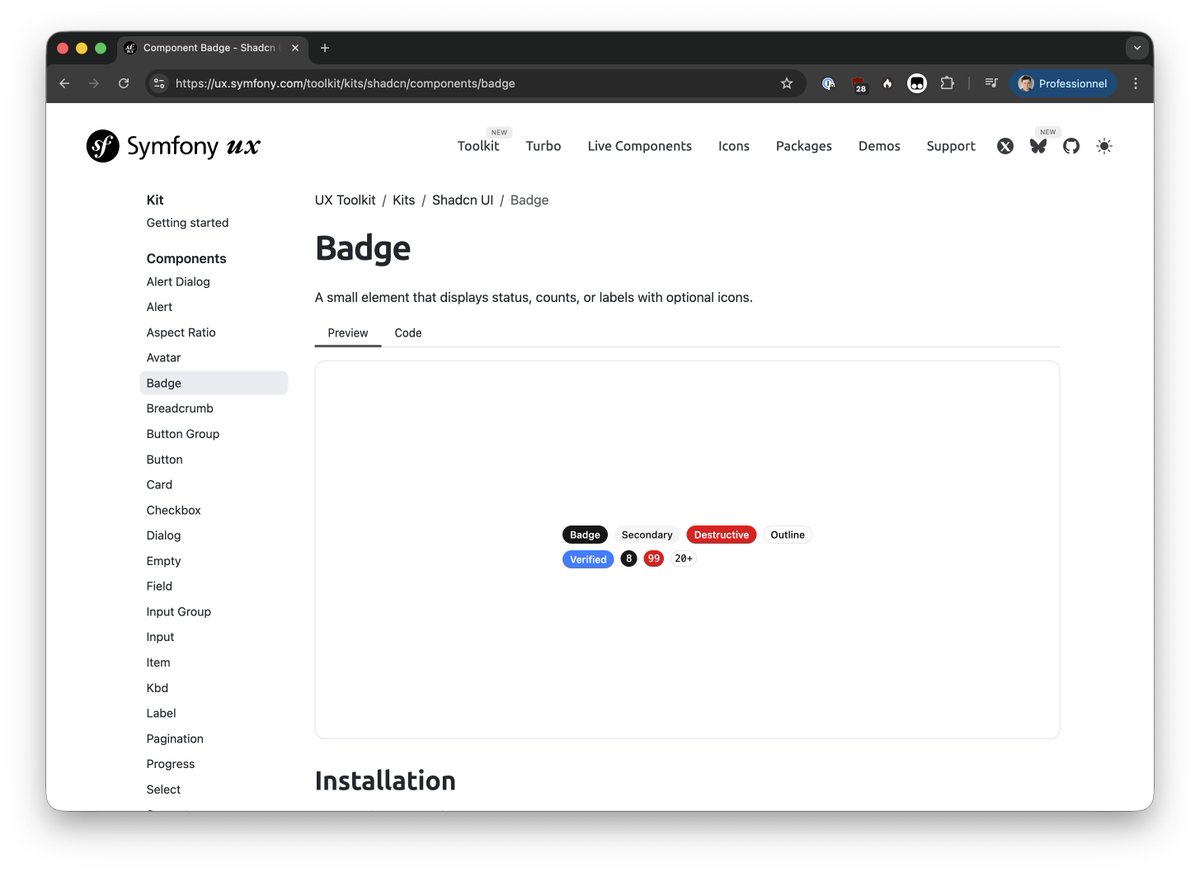Click the browser back arrow
This screenshot has width=1200, height=872.
pyautogui.click(x=65, y=84)
